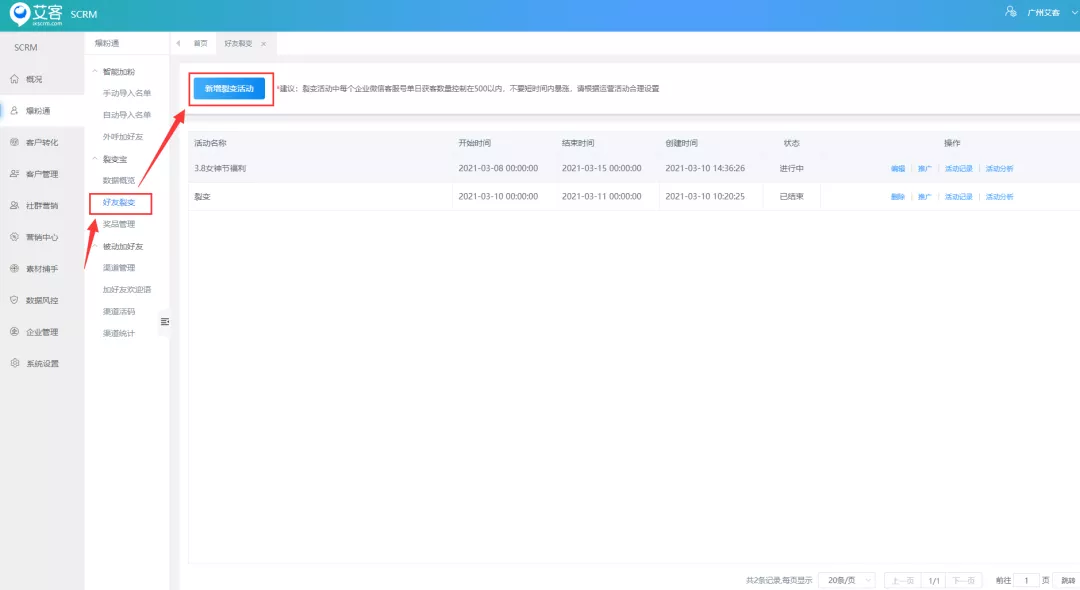The height and width of the screenshot is (590, 1080).
Task: Switch to the 首页 tab
Action: pos(200,43)
